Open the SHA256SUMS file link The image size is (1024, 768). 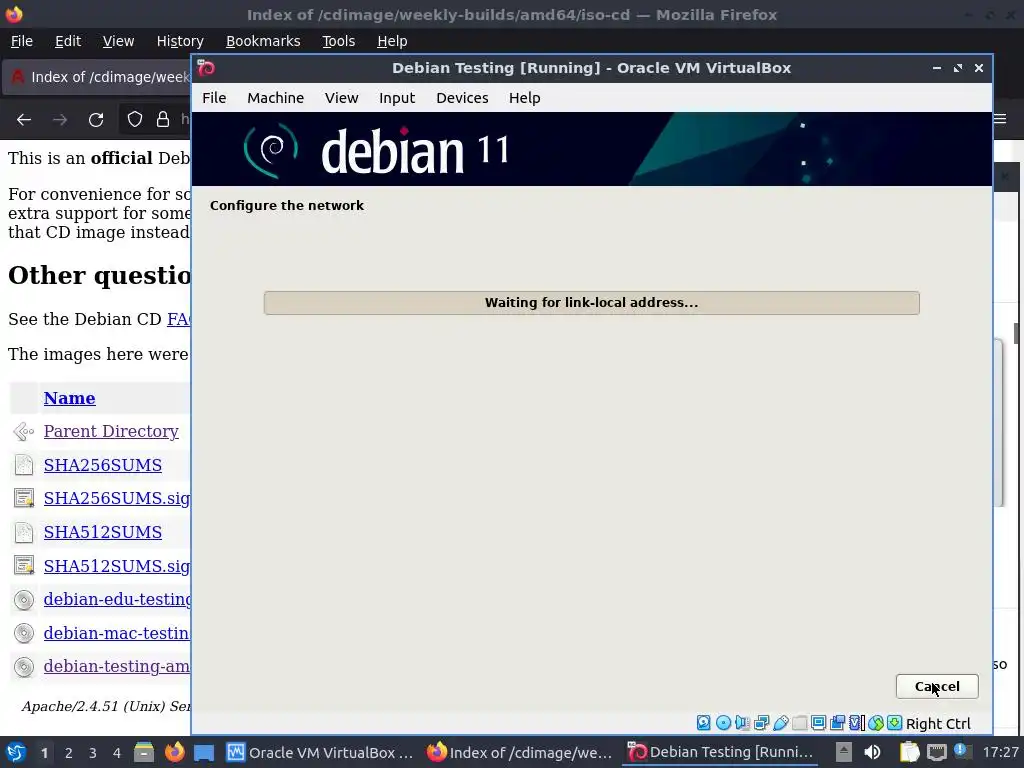pos(103,465)
